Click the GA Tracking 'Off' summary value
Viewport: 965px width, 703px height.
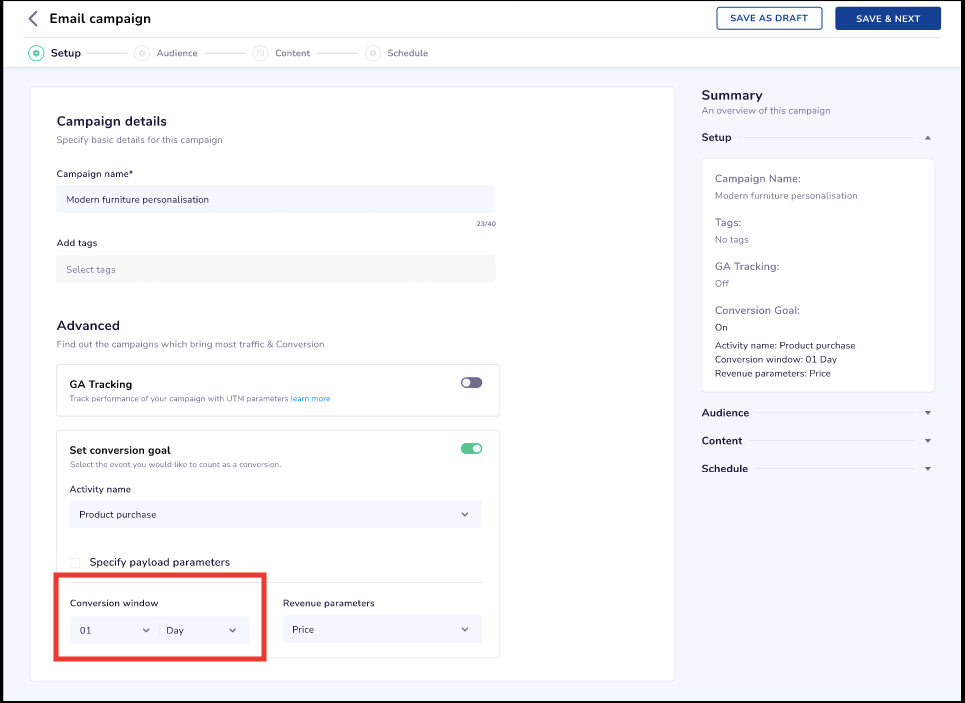click(x=722, y=284)
